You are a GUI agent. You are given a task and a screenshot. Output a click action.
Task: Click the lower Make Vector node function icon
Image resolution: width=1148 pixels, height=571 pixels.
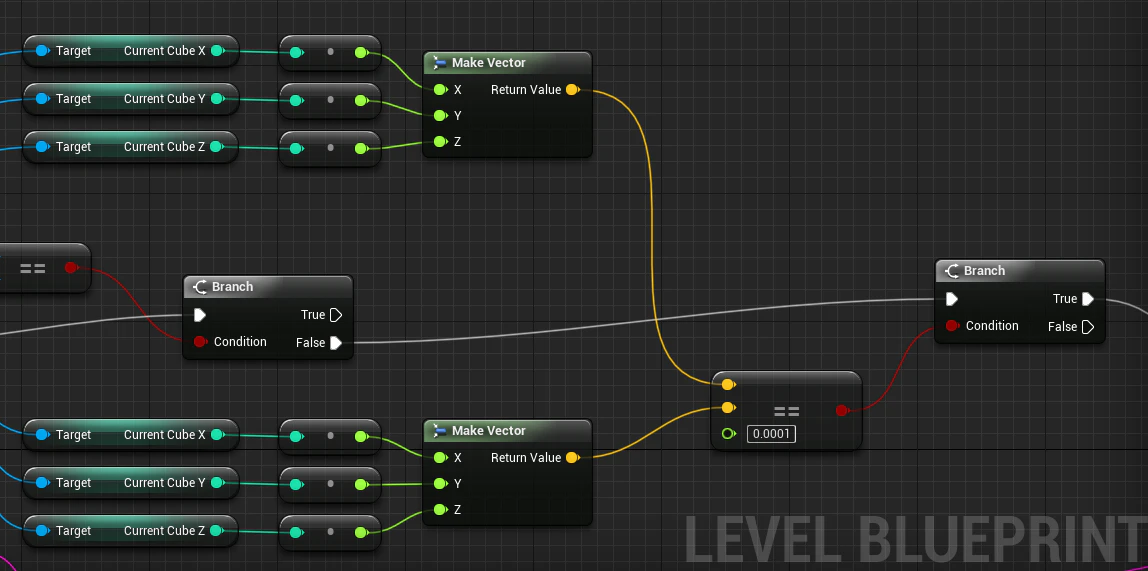point(440,430)
